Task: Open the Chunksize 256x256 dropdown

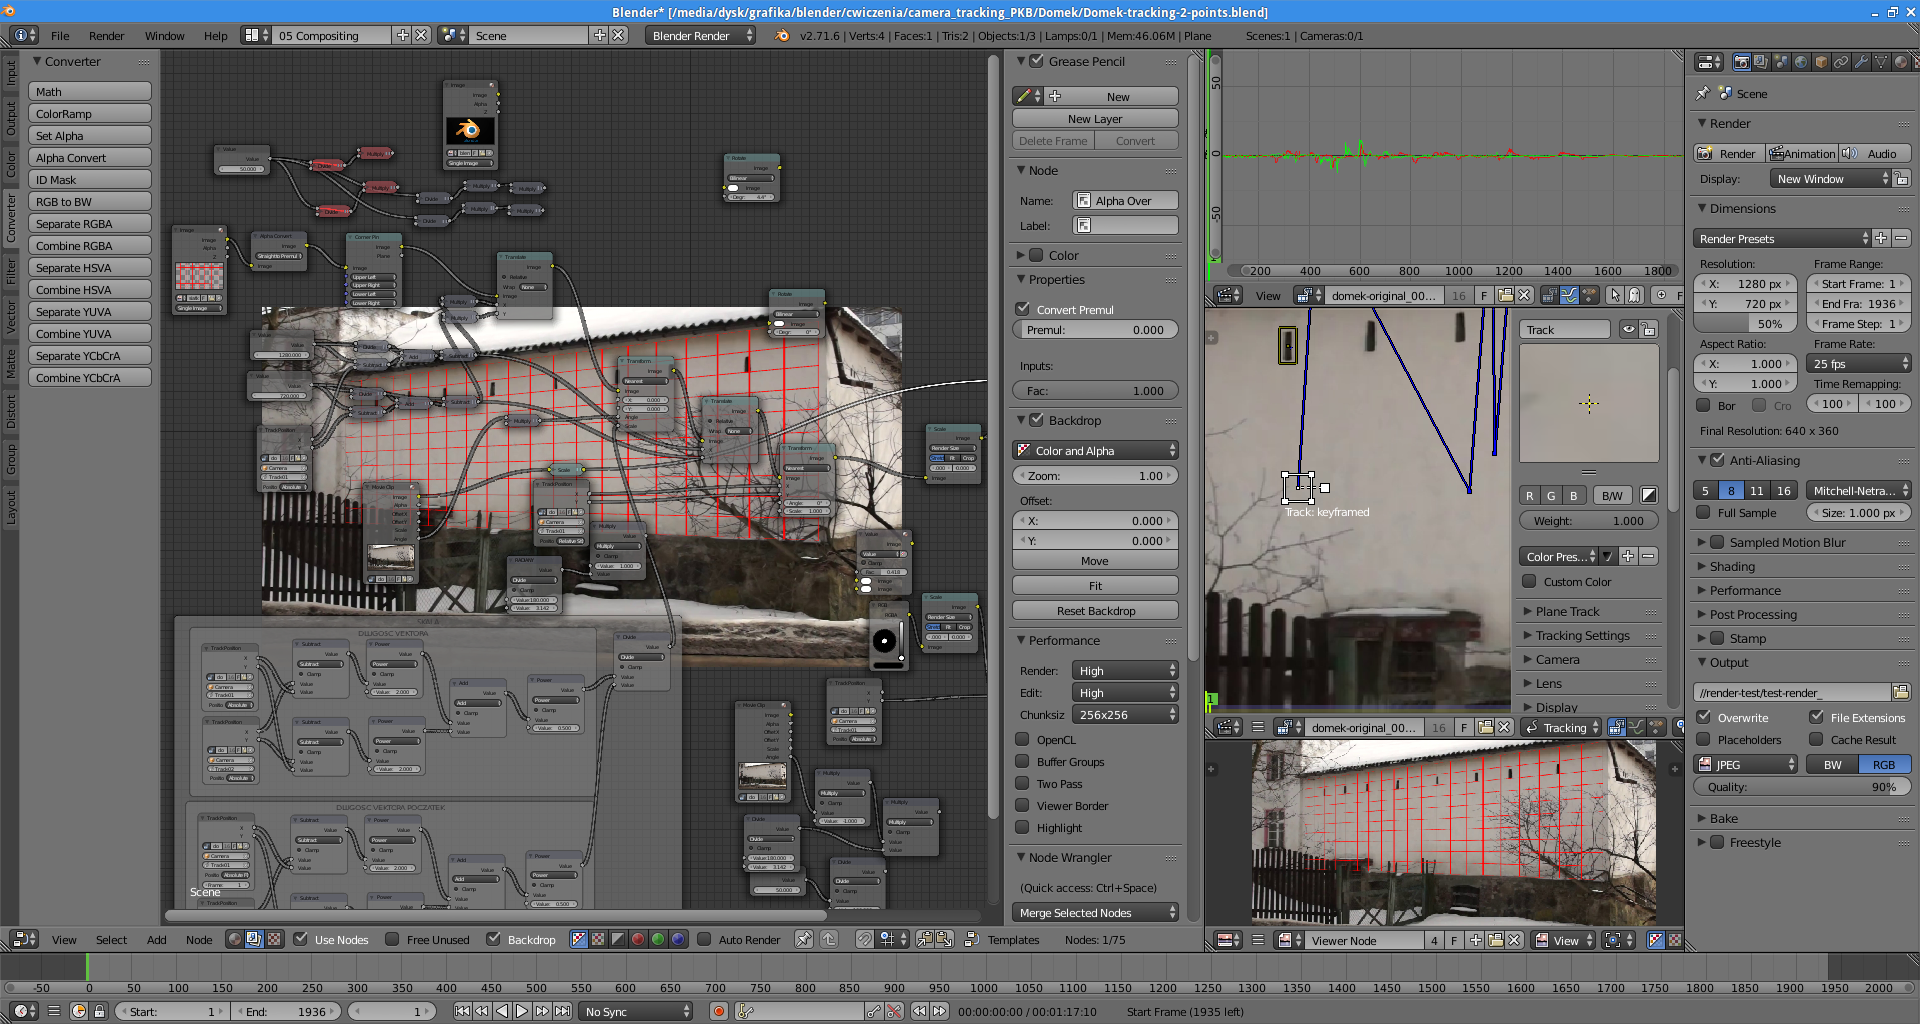Action: (1126, 714)
